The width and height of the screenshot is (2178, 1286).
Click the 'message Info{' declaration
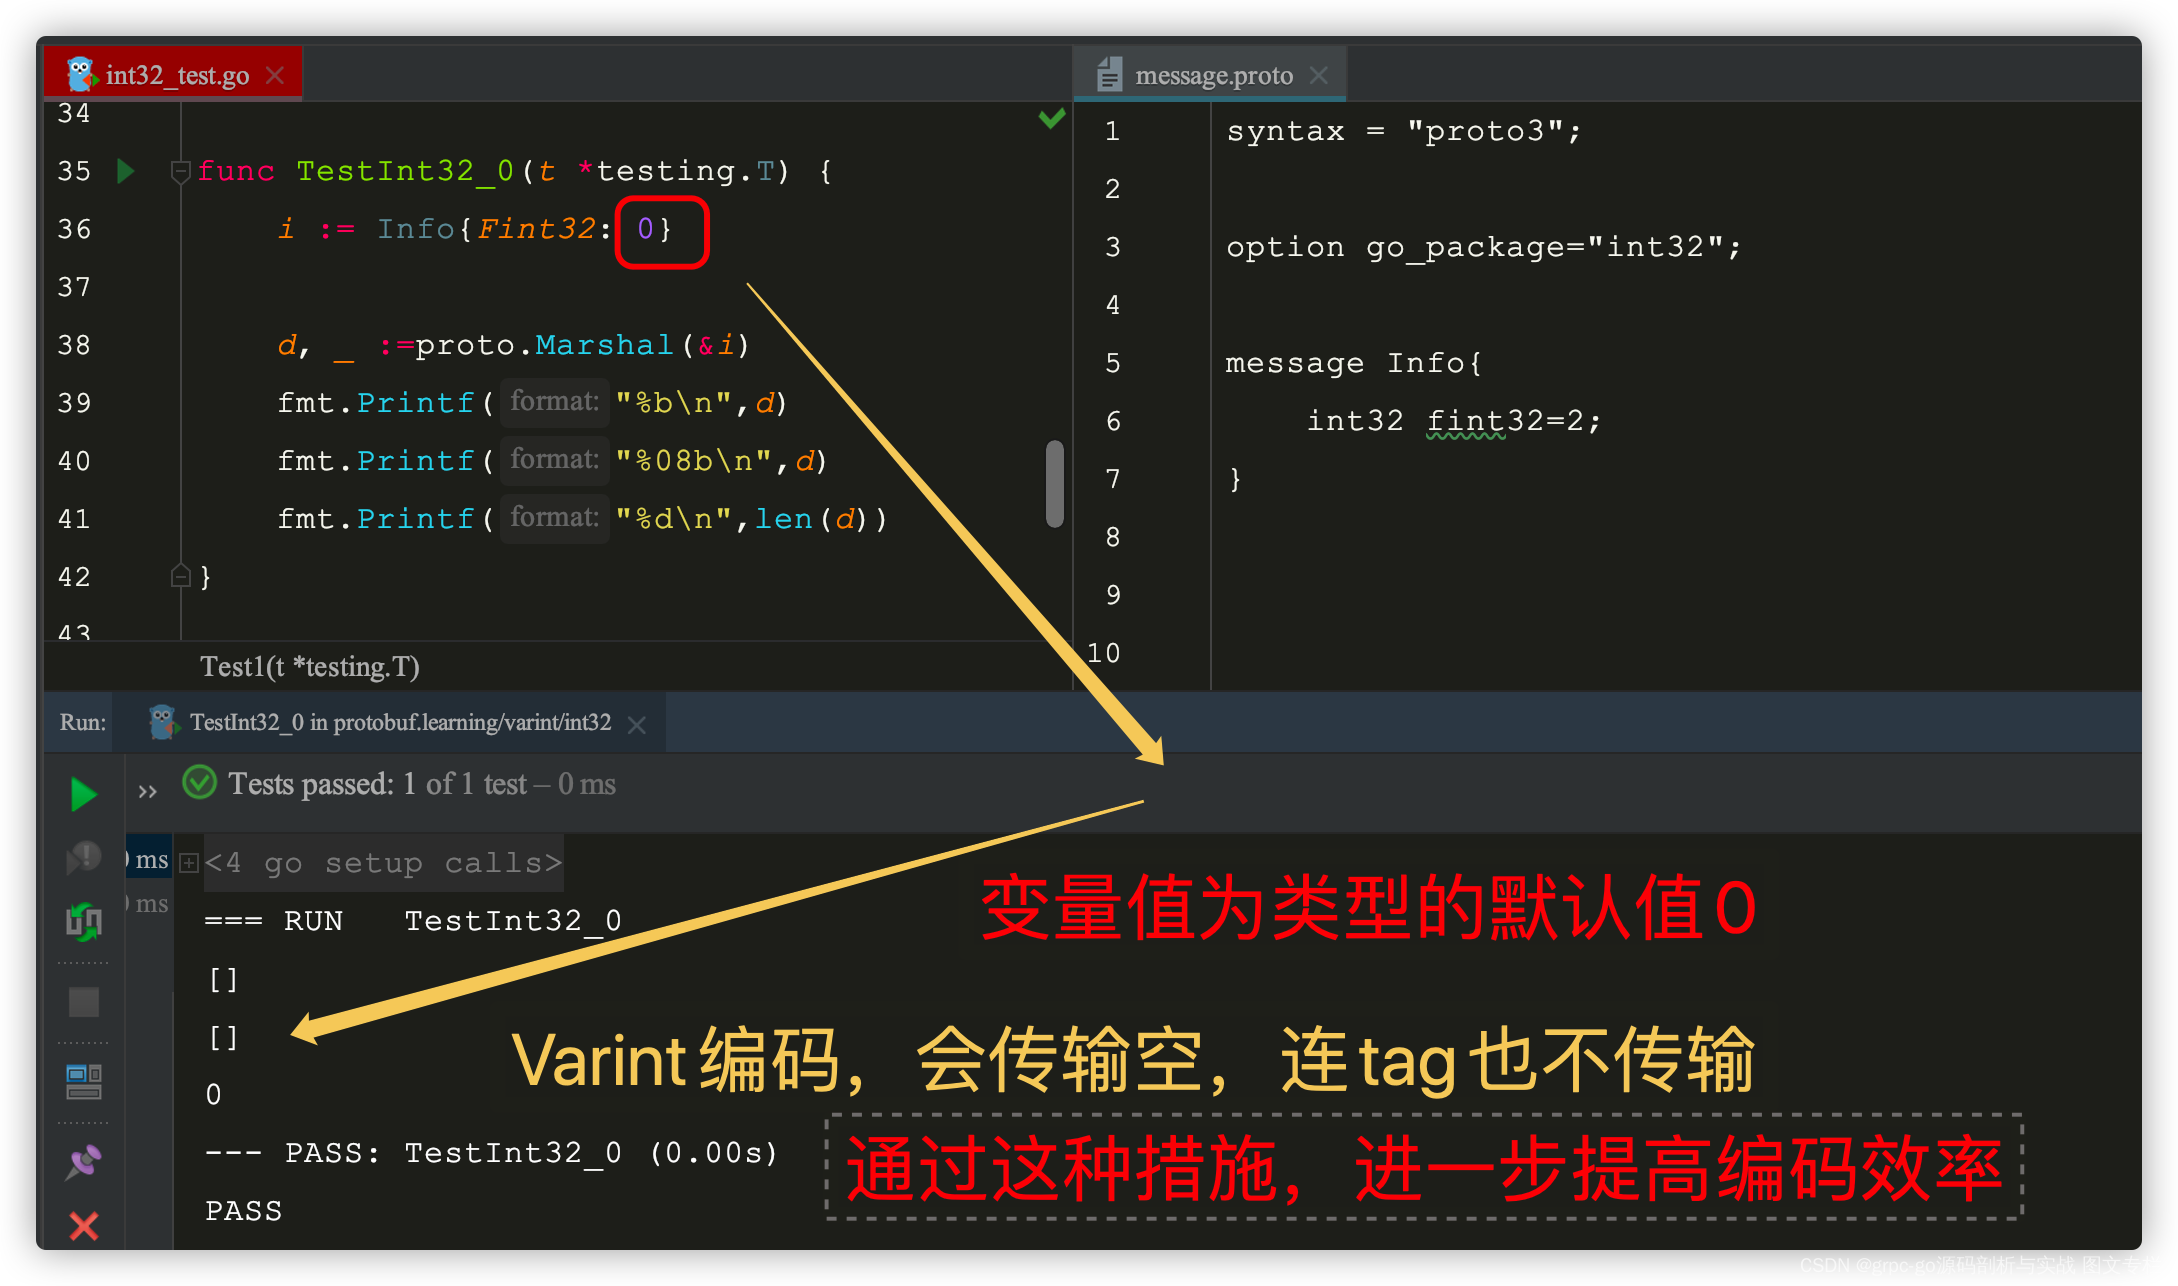pyautogui.click(x=1354, y=363)
